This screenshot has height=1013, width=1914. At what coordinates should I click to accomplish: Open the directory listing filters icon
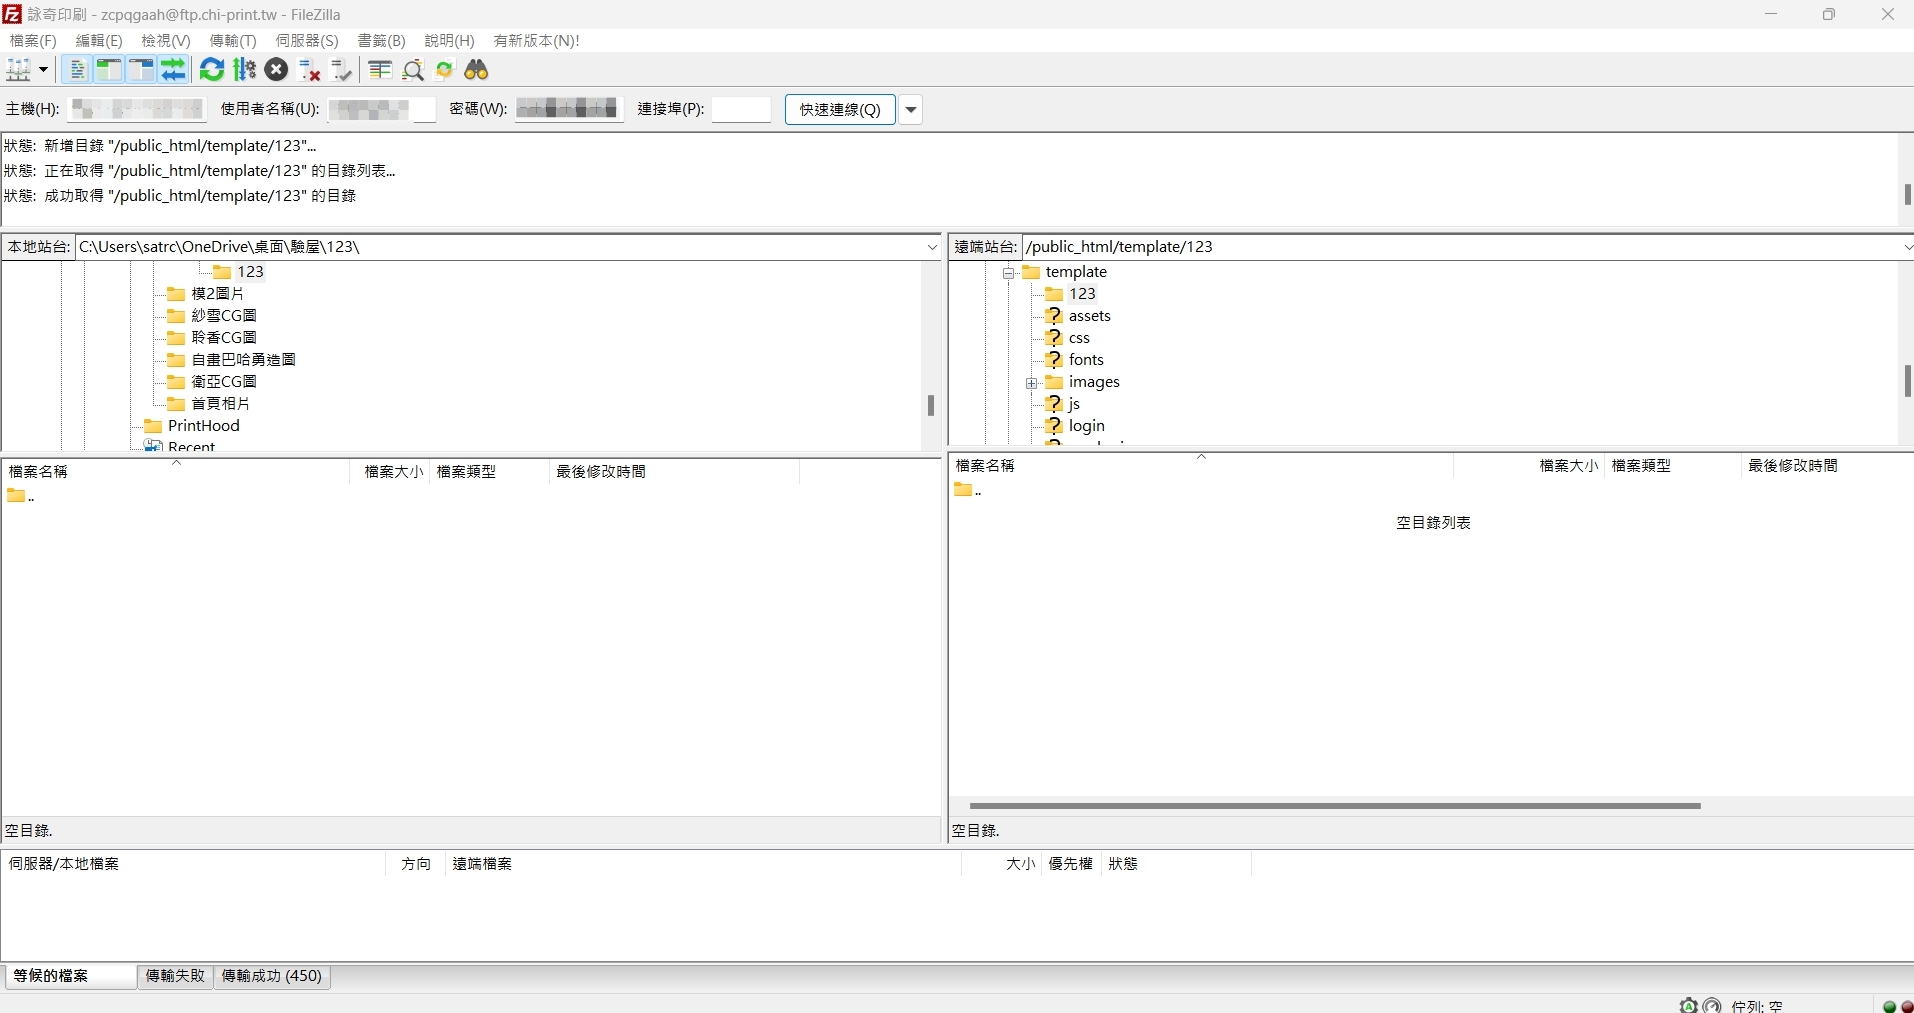click(x=380, y=70)
